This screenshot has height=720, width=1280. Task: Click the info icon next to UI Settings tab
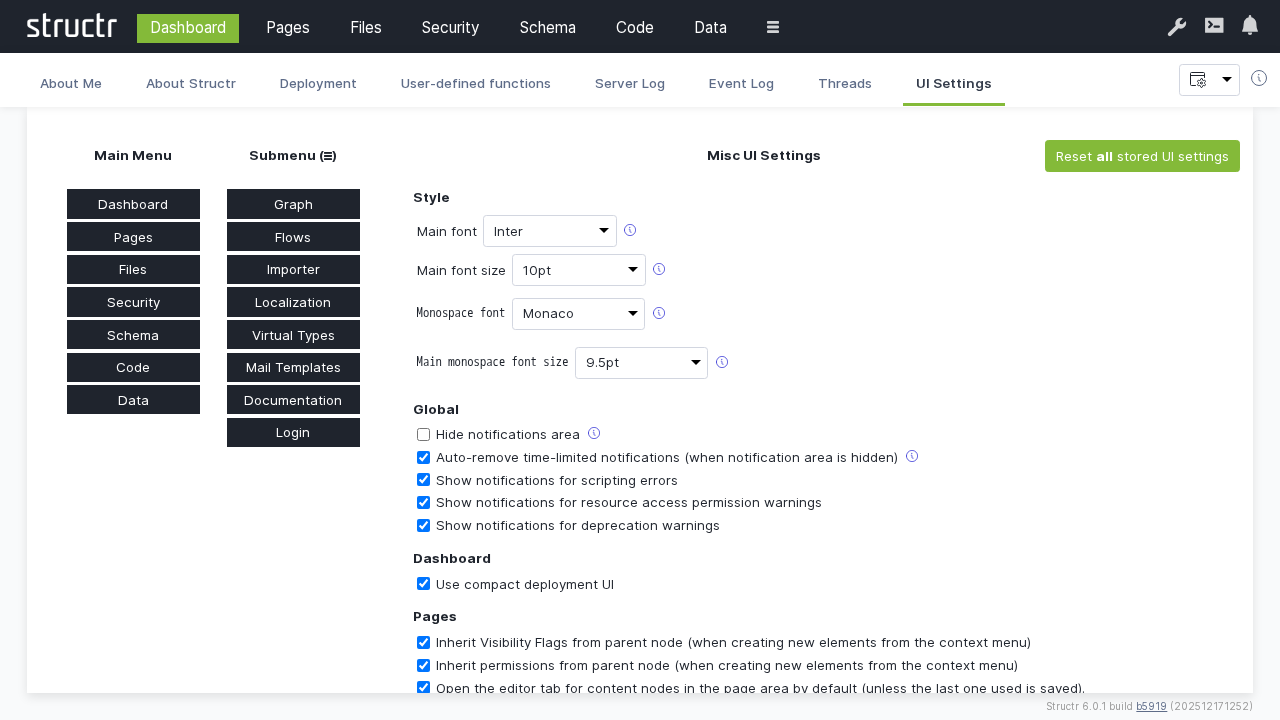pos(1259,77)
